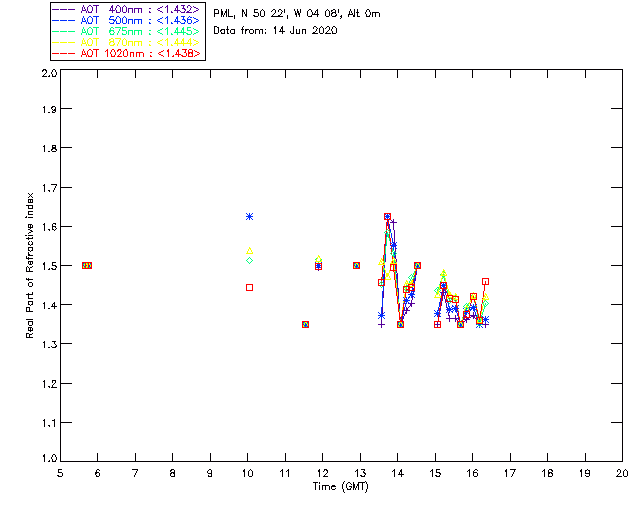Click the PML location header text
This screenshot has height=512, width=640.
coord(297,14)
